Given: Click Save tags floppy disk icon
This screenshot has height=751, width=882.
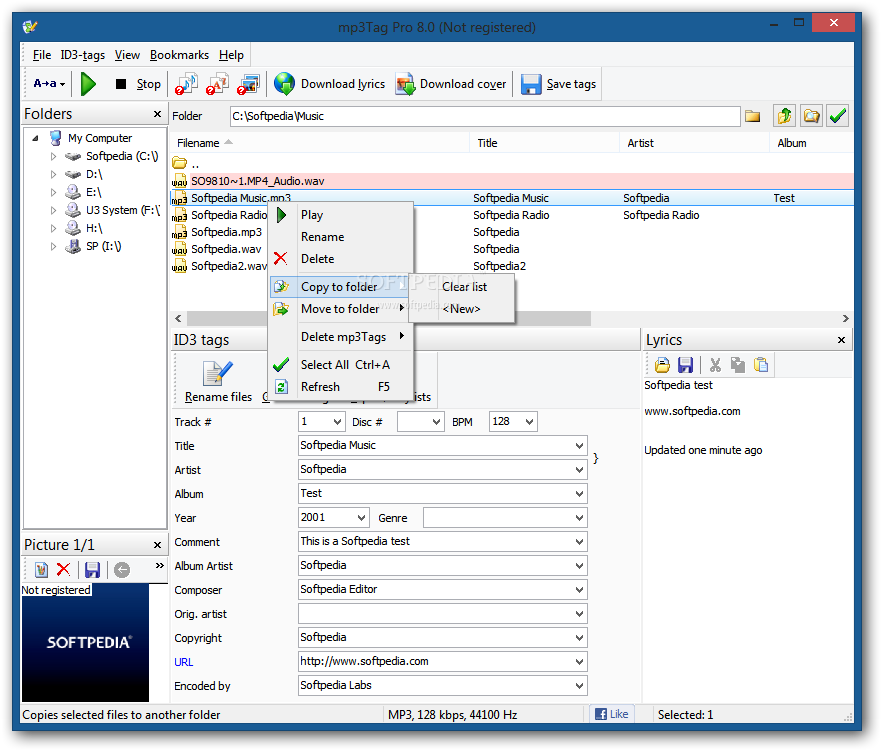Looking at the screenshot, I should tap(531, 84).
